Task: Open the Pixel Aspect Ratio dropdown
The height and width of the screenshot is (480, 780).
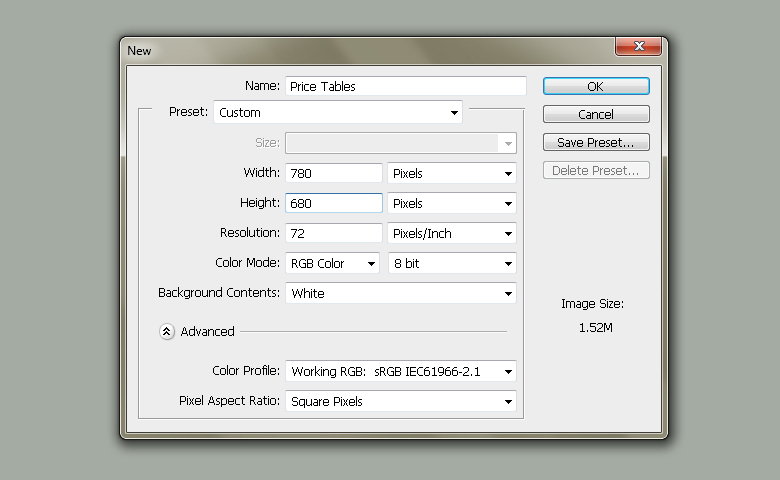Action: pos(401,402)
